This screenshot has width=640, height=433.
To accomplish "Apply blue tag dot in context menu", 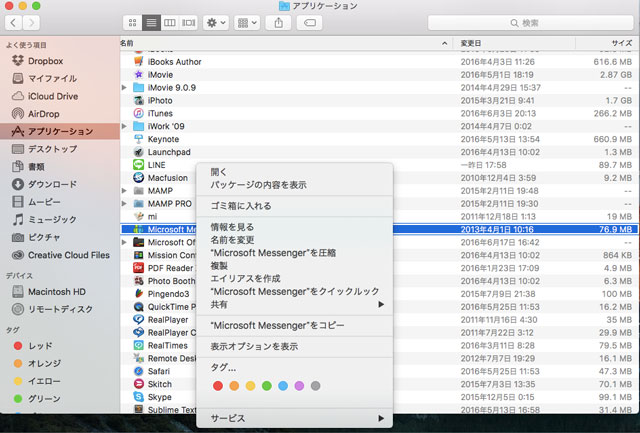I will (x=283, y=386).
